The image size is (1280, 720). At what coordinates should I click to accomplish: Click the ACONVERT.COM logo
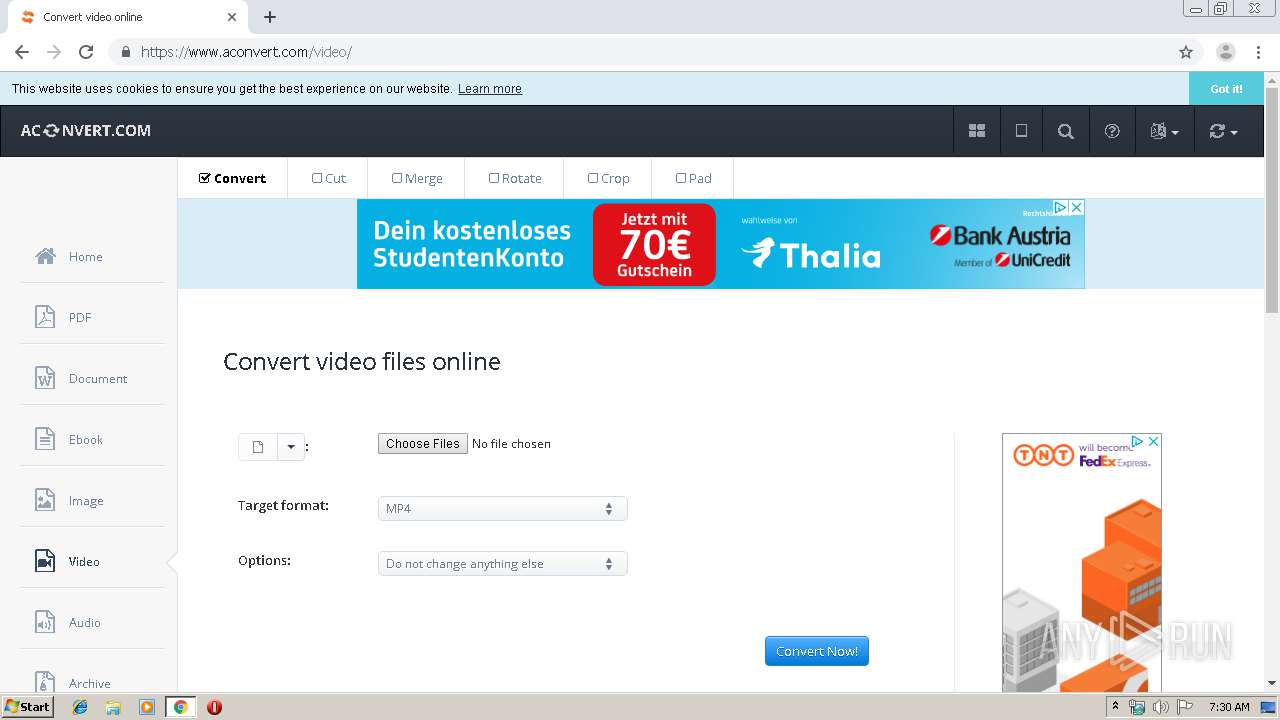86,130
